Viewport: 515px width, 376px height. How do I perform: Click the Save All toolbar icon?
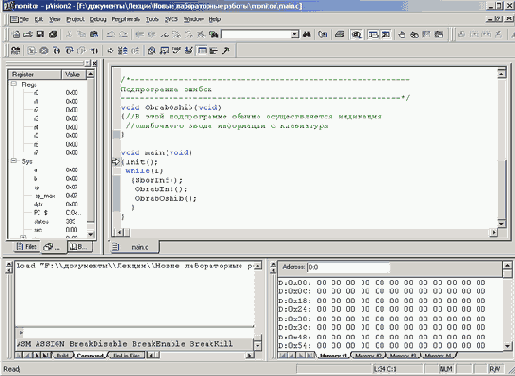coord(53,34)
